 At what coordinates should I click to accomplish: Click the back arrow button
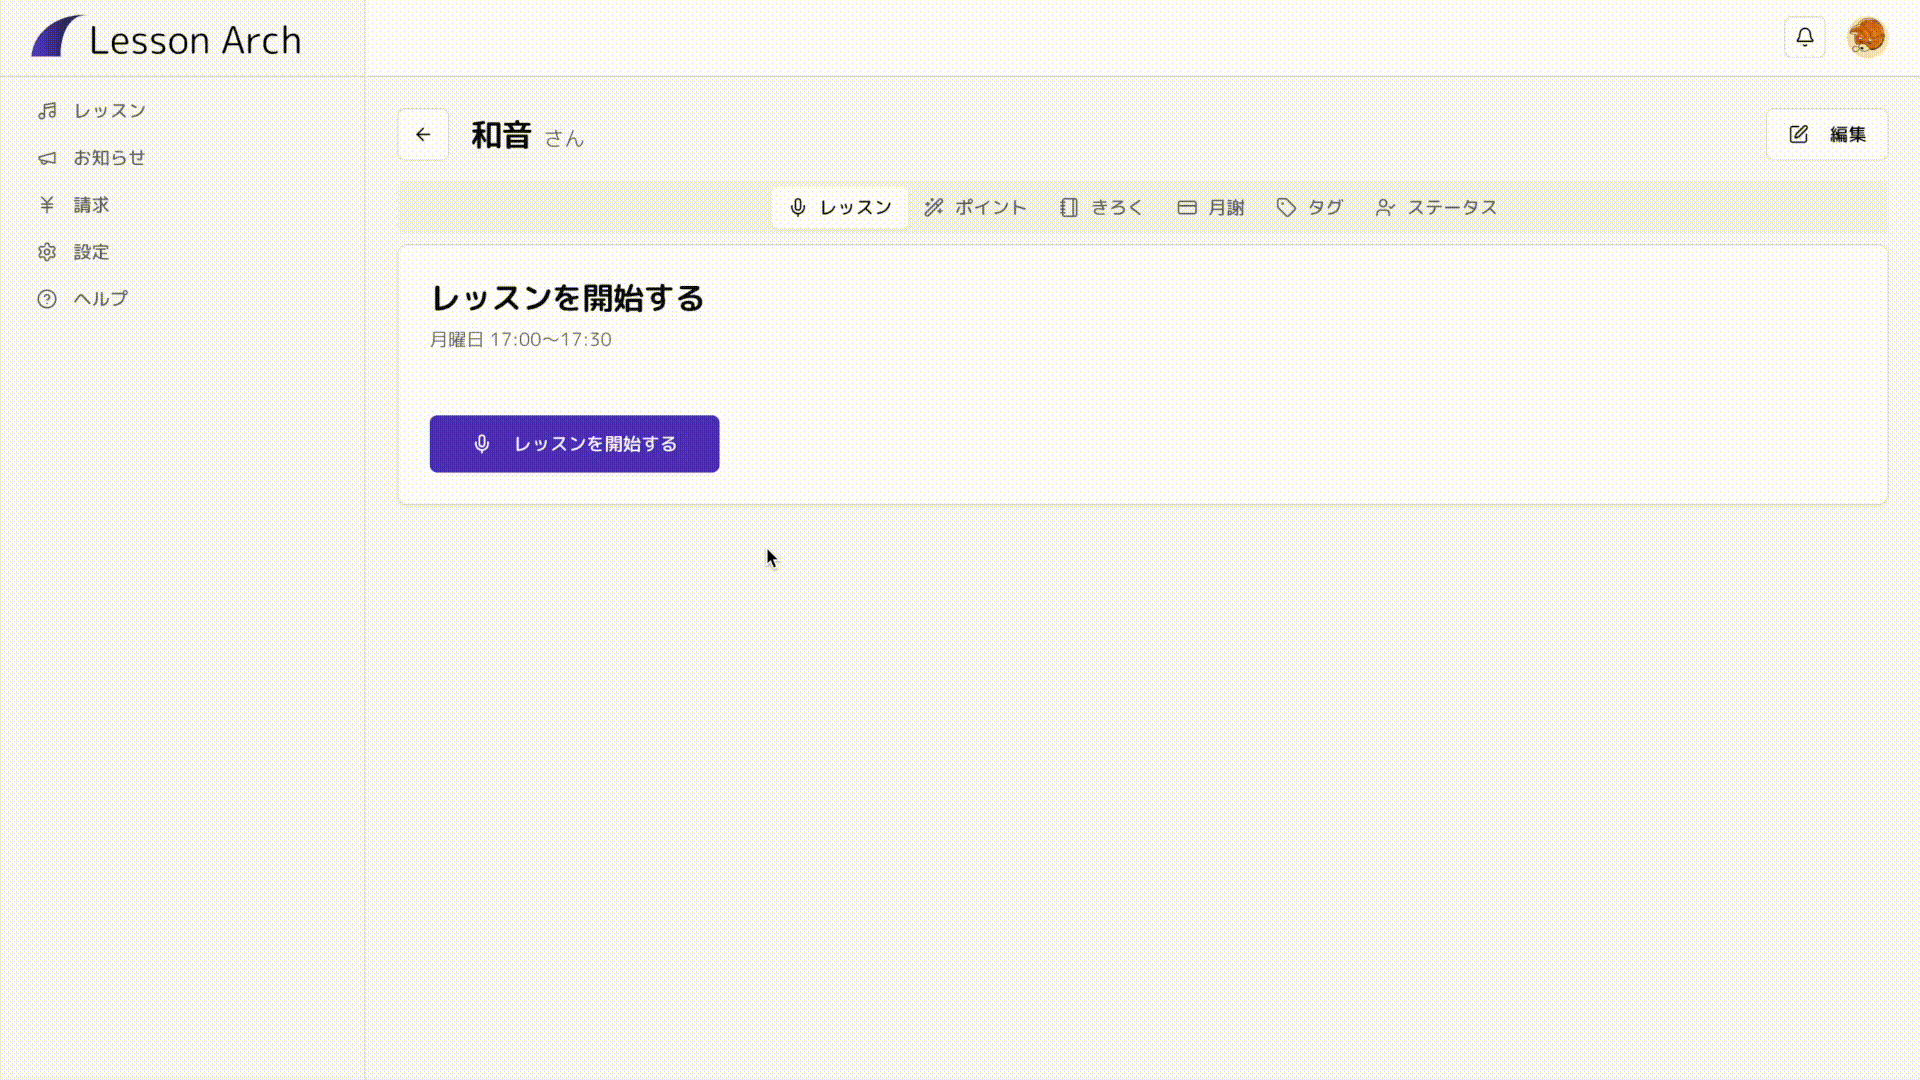click(423, 135)
